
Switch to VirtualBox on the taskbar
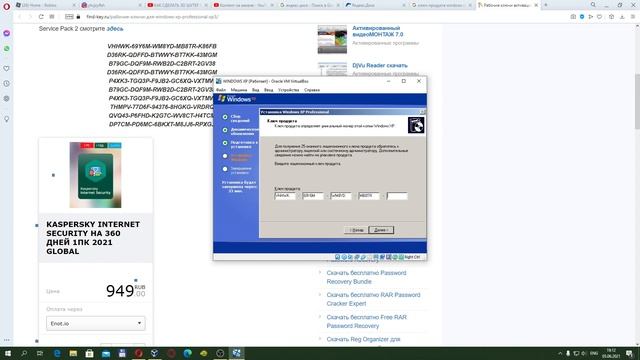(x=236, y=353)
